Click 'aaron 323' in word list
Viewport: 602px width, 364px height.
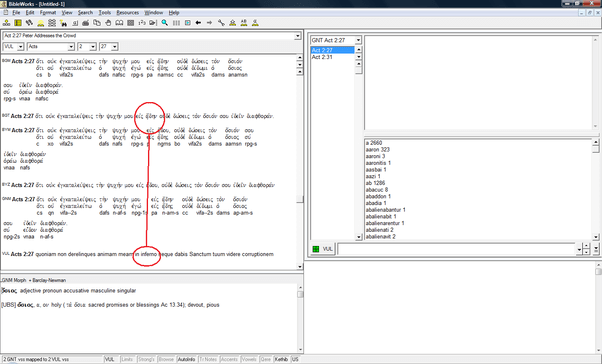tap(377, 149)
